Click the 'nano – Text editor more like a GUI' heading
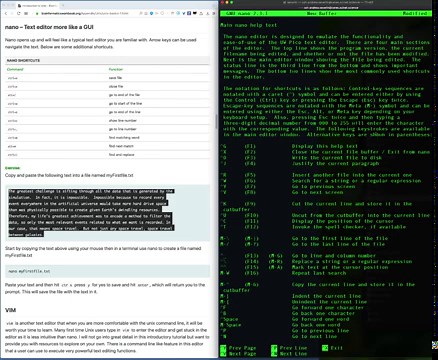The image size is (438, 360). click(49, 27)
